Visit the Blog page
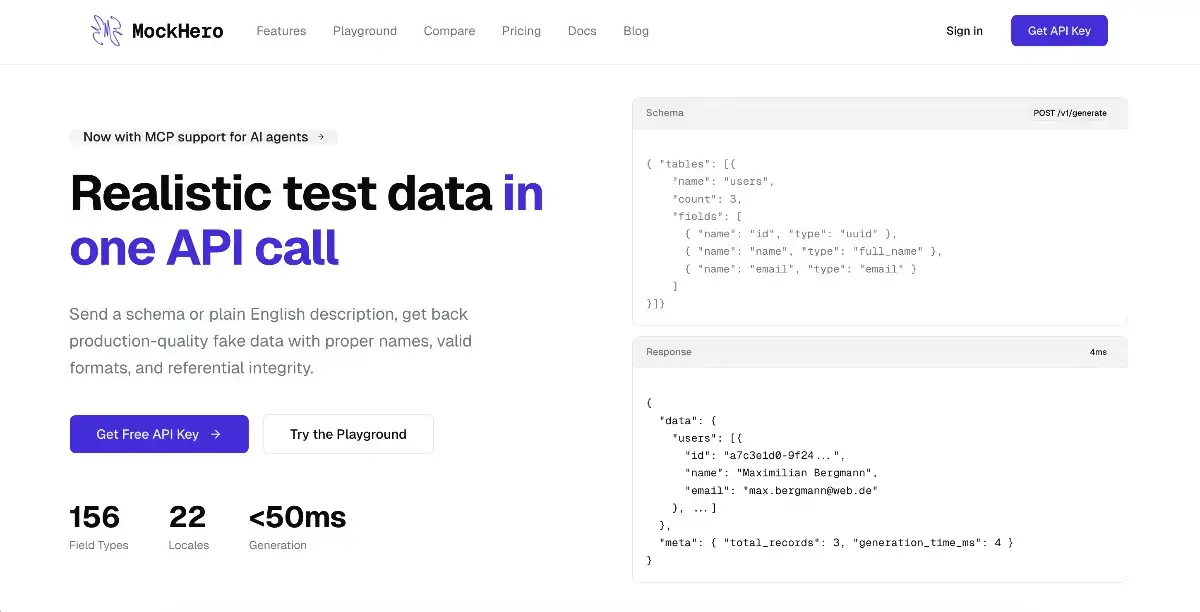The image size is (1200, 612). [x=636, y=31]
